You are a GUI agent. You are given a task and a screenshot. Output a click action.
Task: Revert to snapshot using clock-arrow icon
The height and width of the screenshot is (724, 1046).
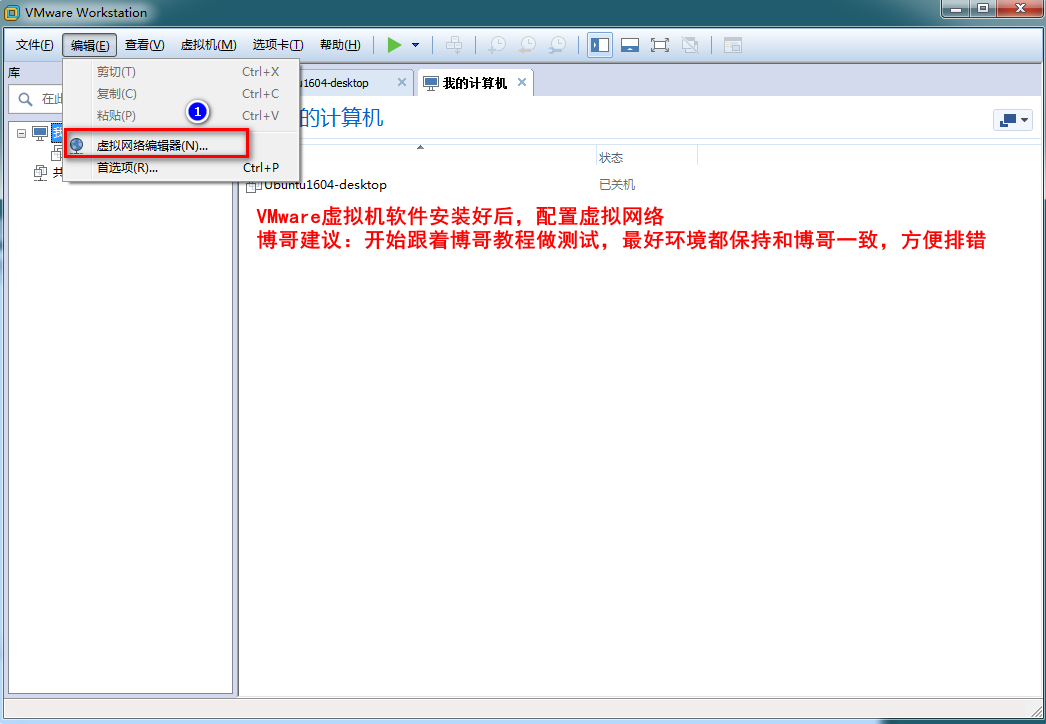[x=527, y=45]
